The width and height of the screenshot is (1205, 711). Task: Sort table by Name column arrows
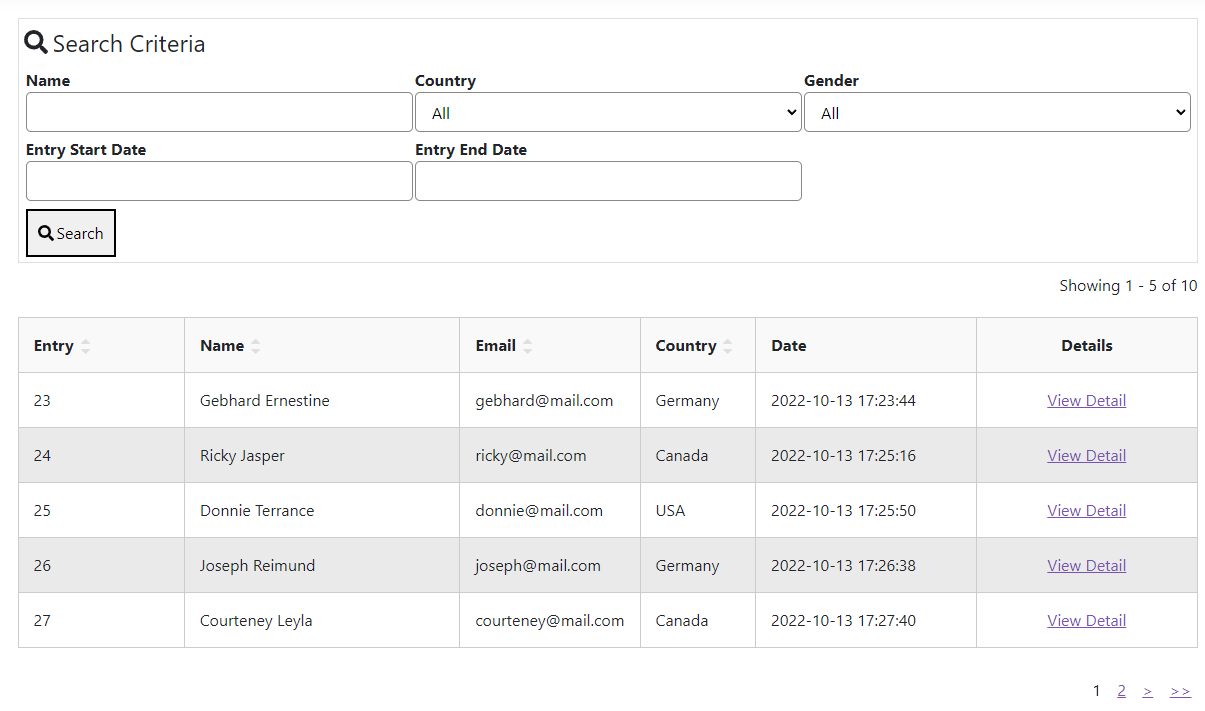[x=255, y=346]
